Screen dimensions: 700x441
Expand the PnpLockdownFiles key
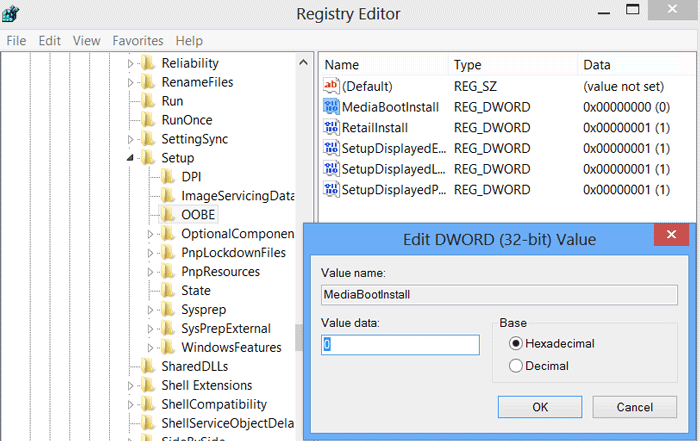pos(150,253)
